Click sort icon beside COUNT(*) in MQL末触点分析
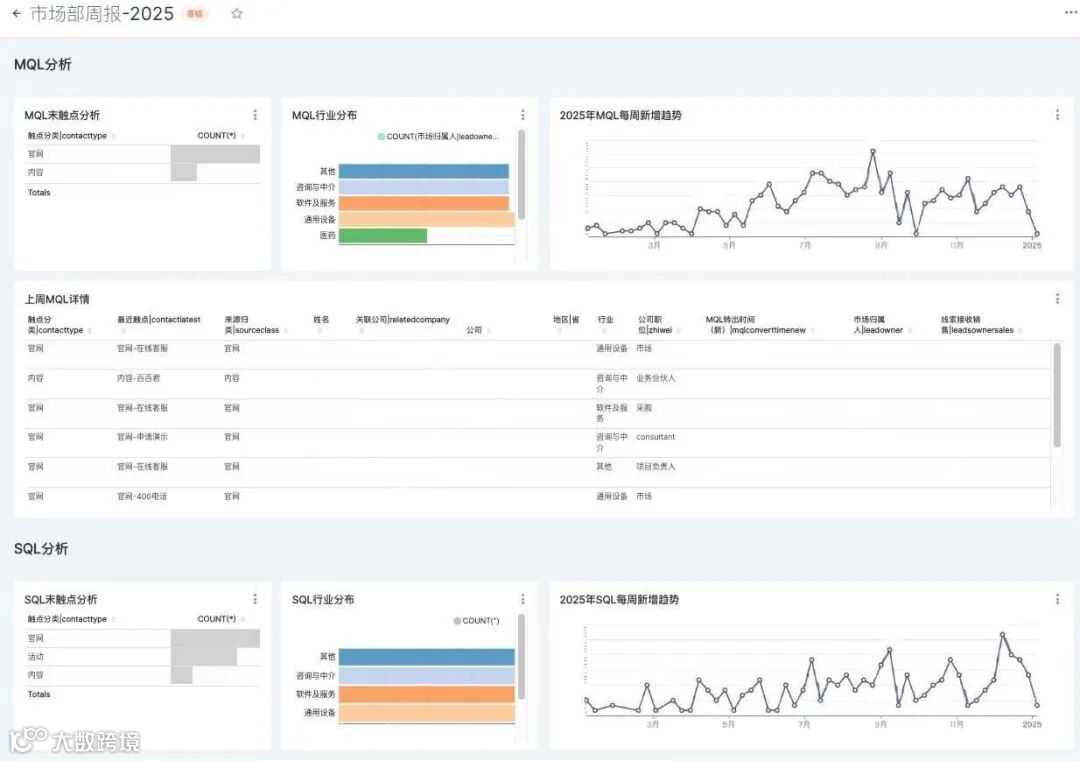Viewport: 1080px width, 761px height. 242,136
